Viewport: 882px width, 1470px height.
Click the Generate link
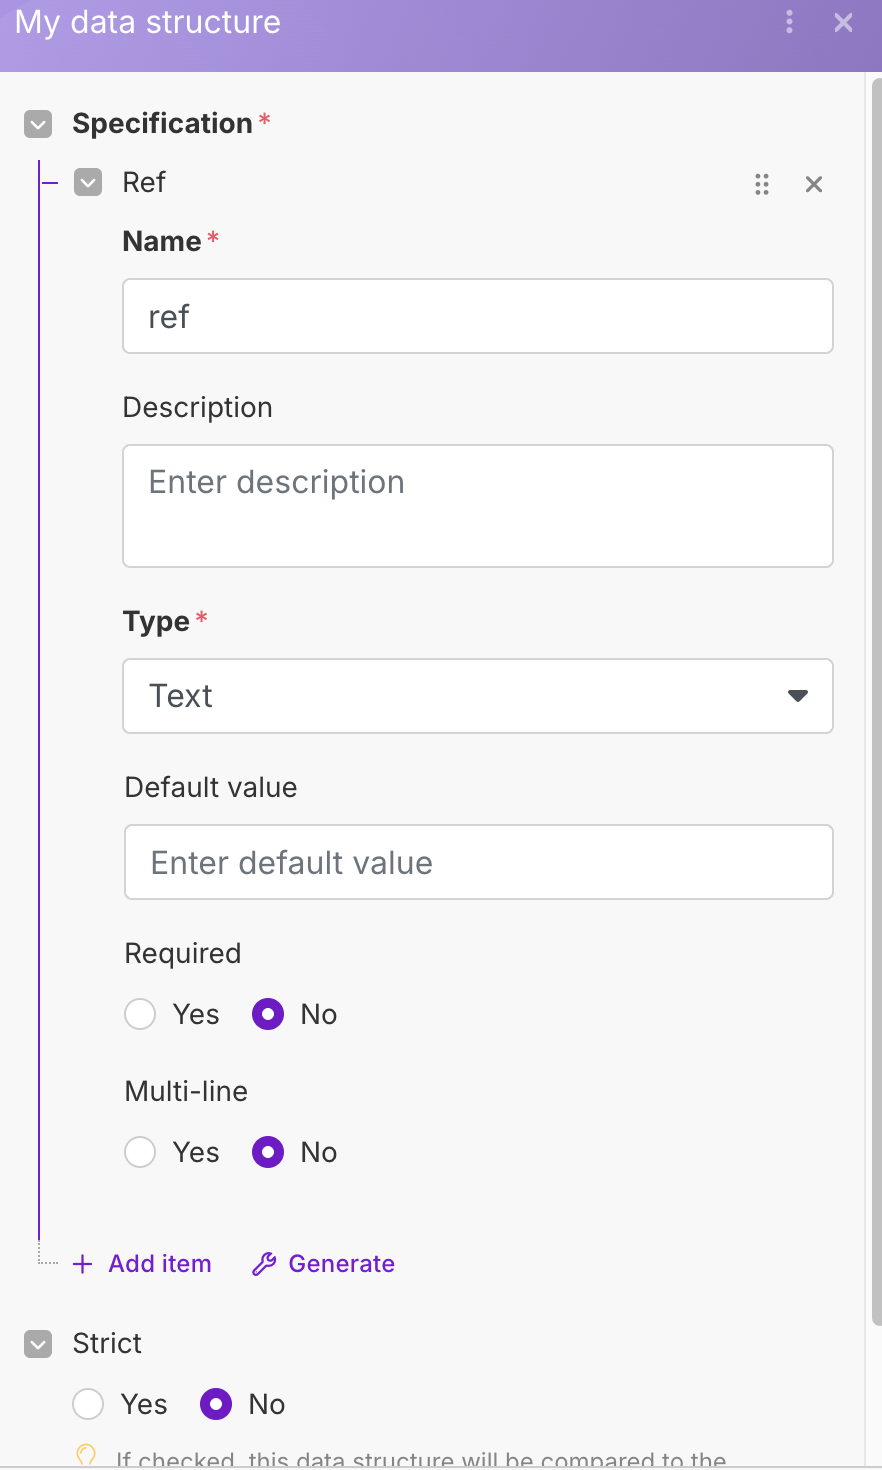pyautogui.click(x=341, y=1264)
